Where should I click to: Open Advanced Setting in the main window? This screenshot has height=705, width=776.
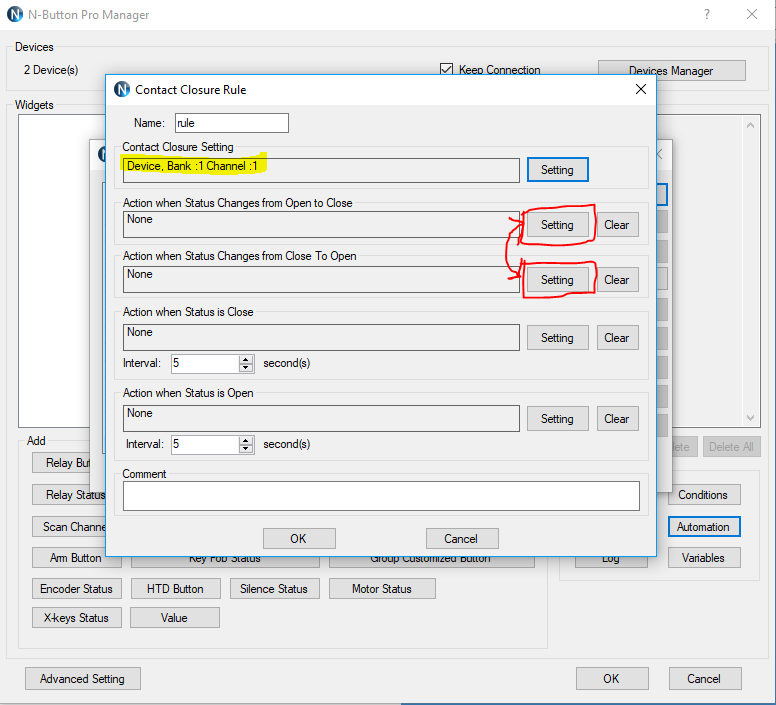pyautogui.click(x=83, y=679)
